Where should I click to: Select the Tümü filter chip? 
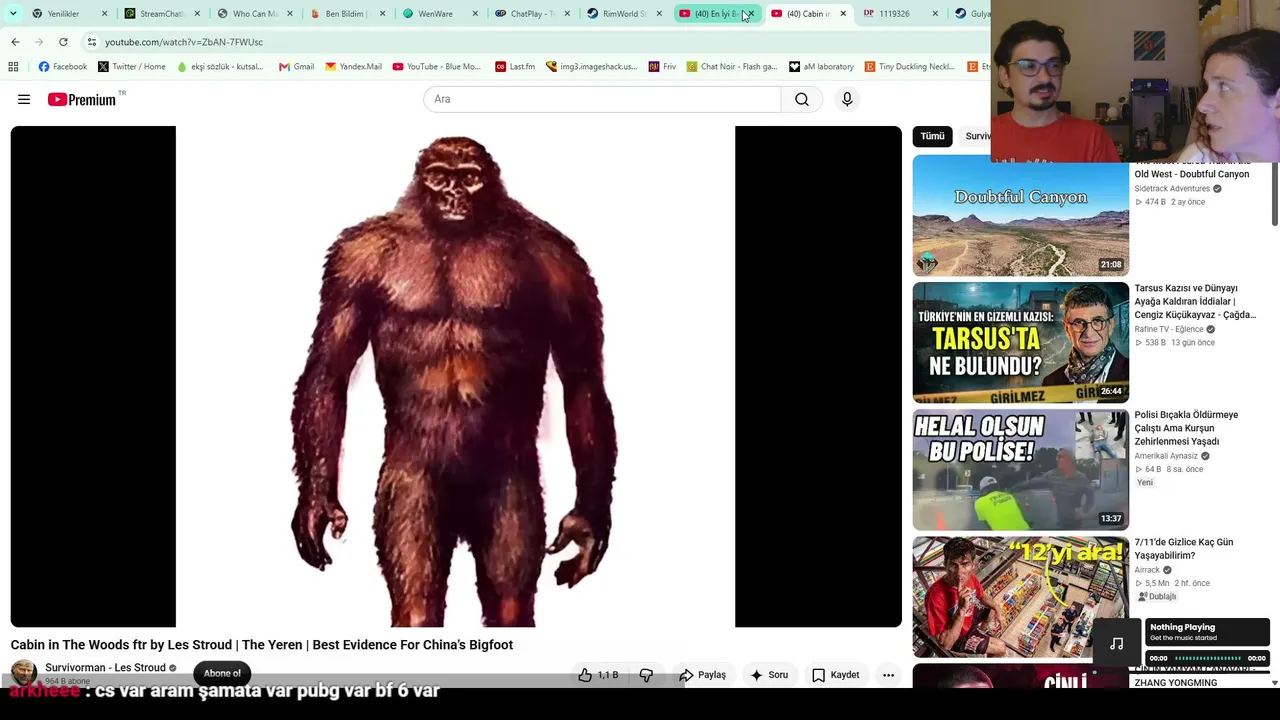click(932, 136)
